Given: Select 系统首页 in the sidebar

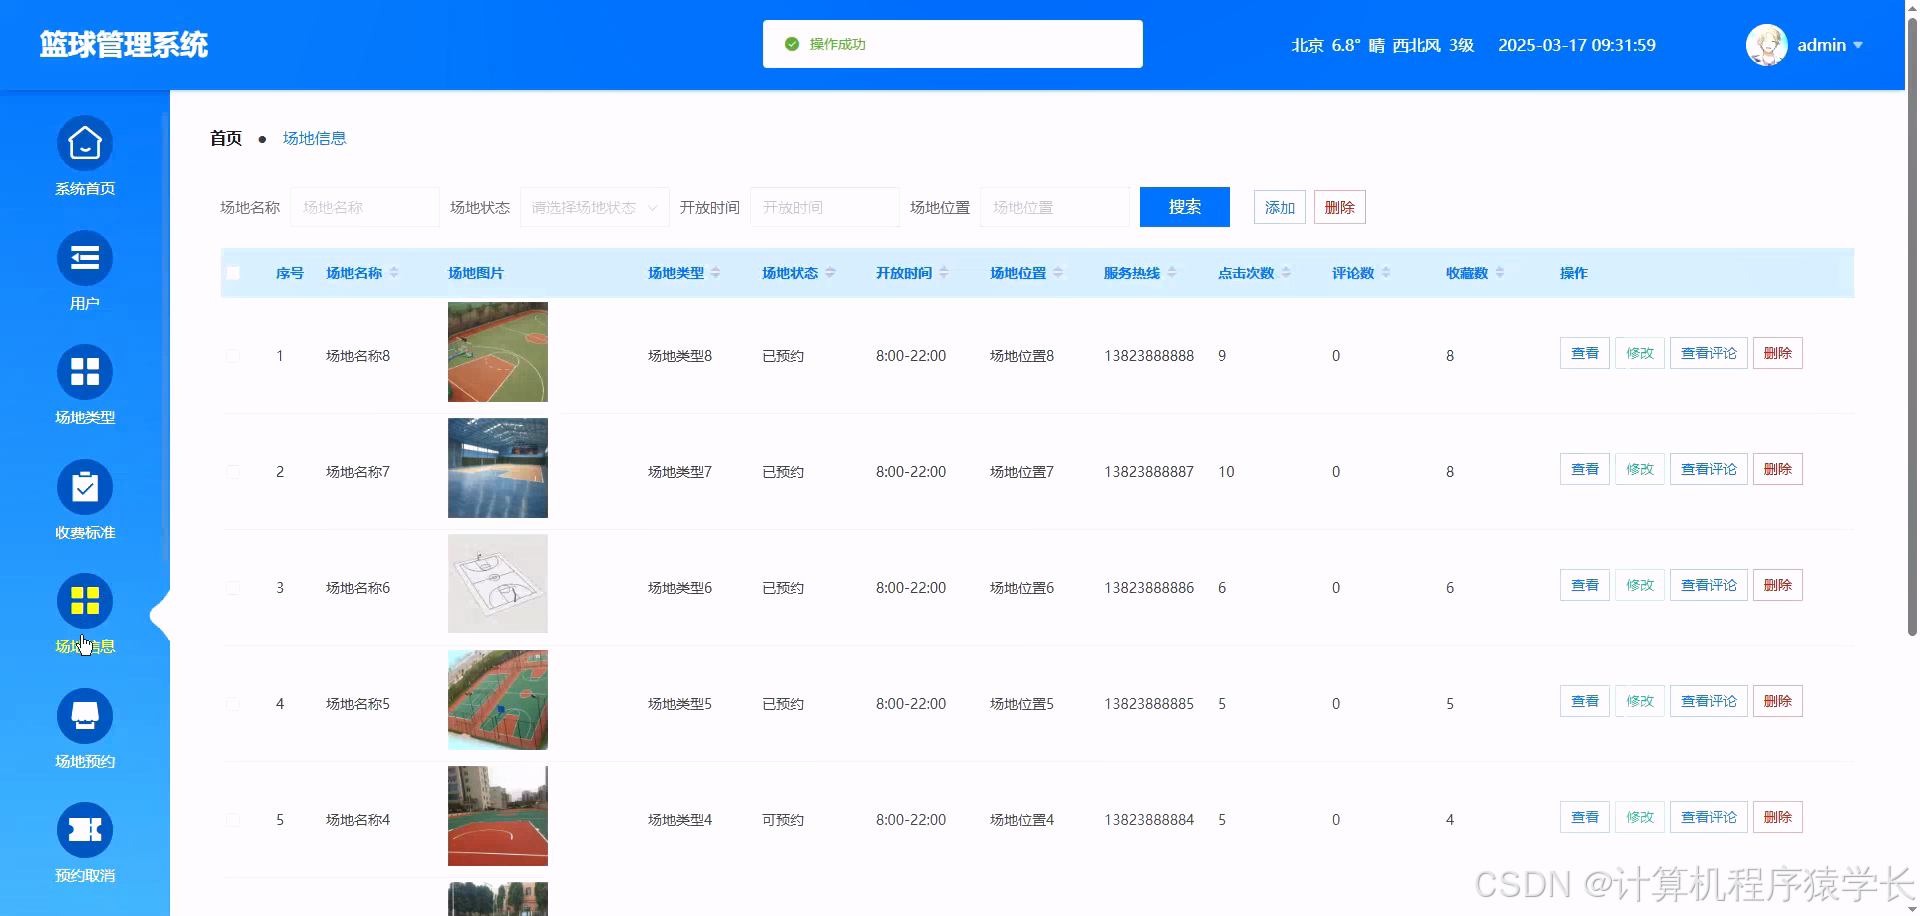Looking at the screenshot, I should (x=85, y=155).
